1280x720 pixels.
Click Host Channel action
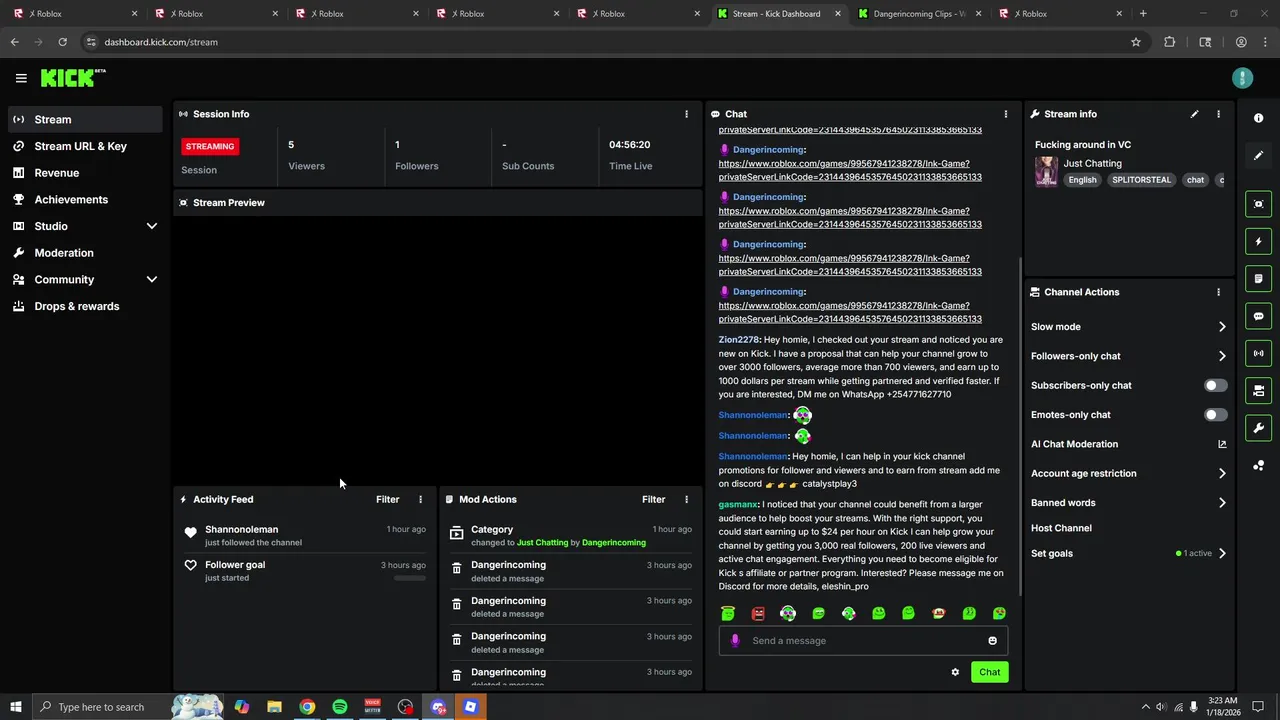pos(1061,528)
